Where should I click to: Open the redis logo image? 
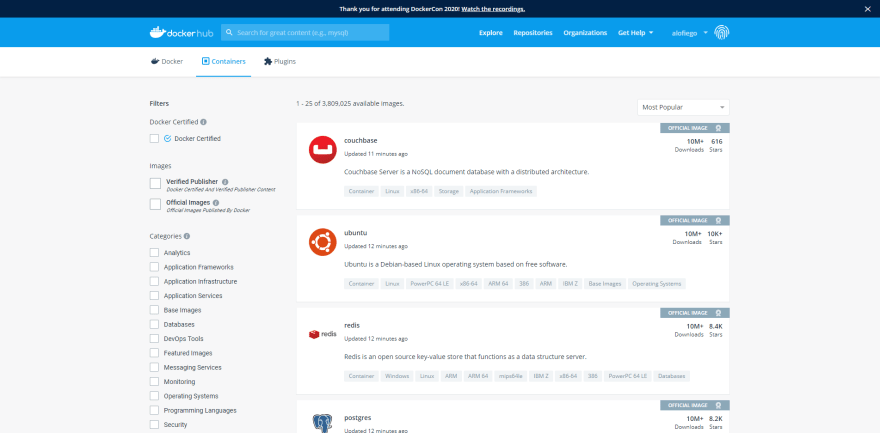tap(323, 334)
